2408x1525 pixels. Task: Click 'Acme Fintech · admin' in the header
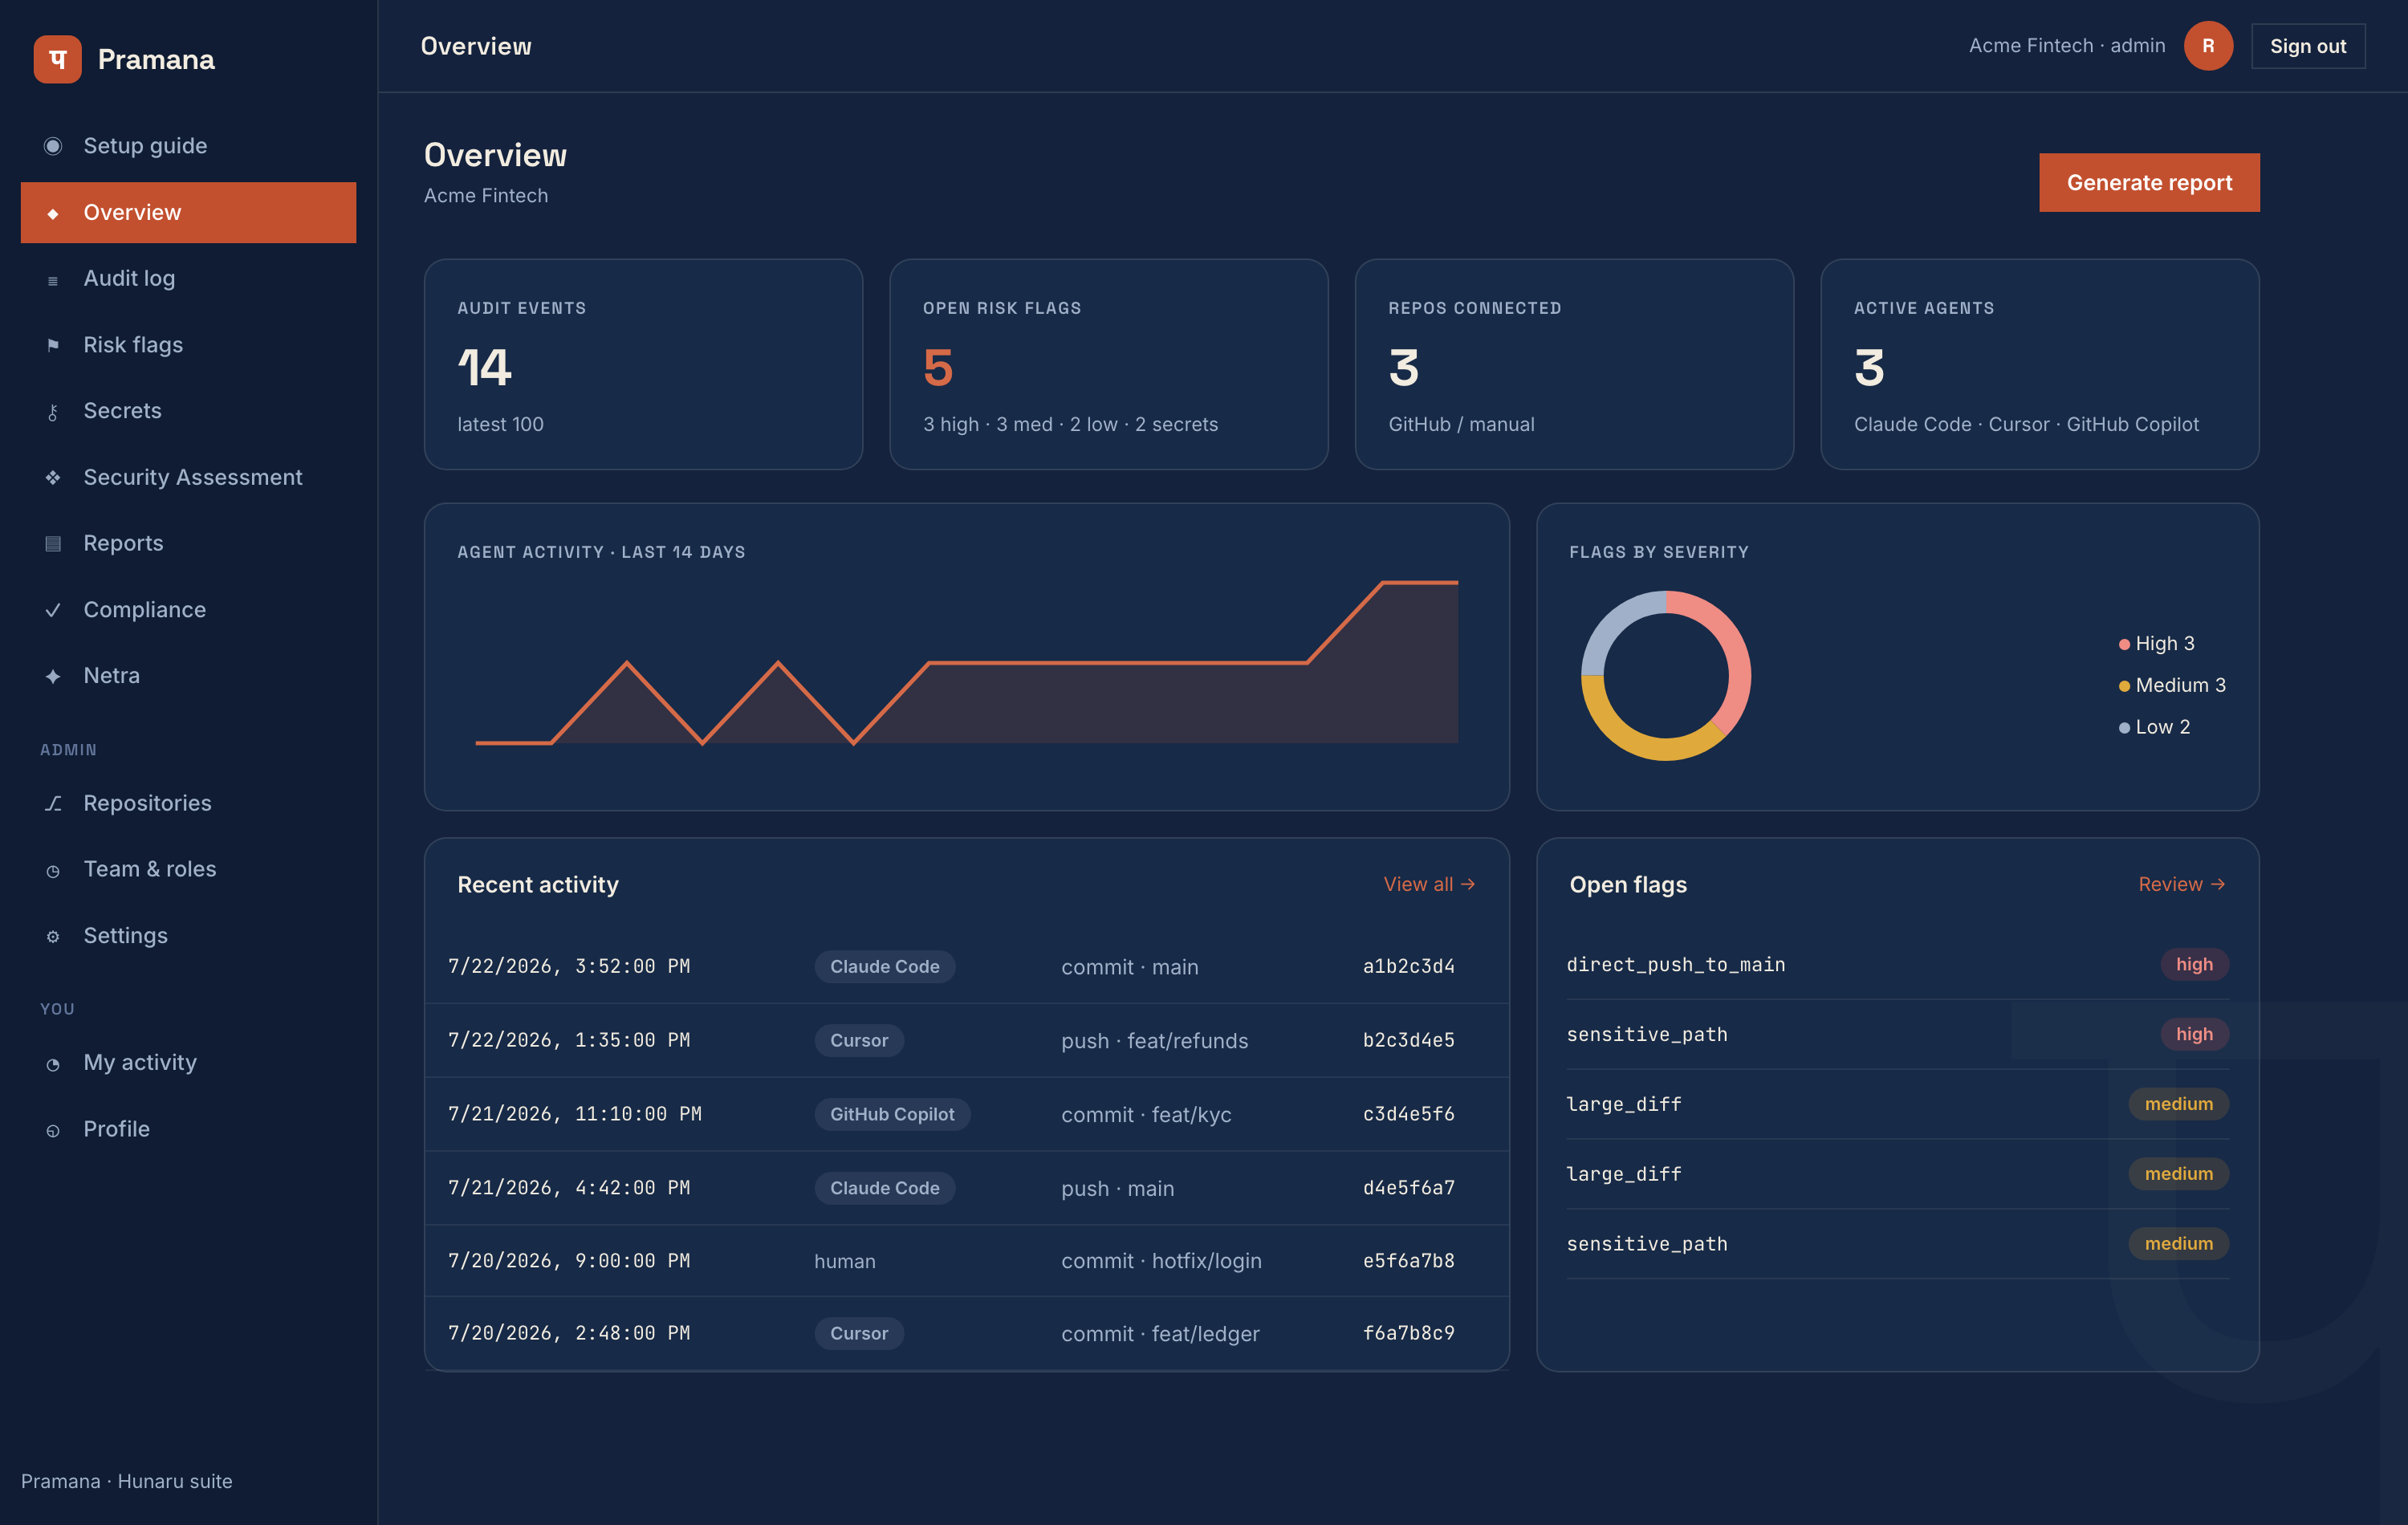(x=2067, y=46)
